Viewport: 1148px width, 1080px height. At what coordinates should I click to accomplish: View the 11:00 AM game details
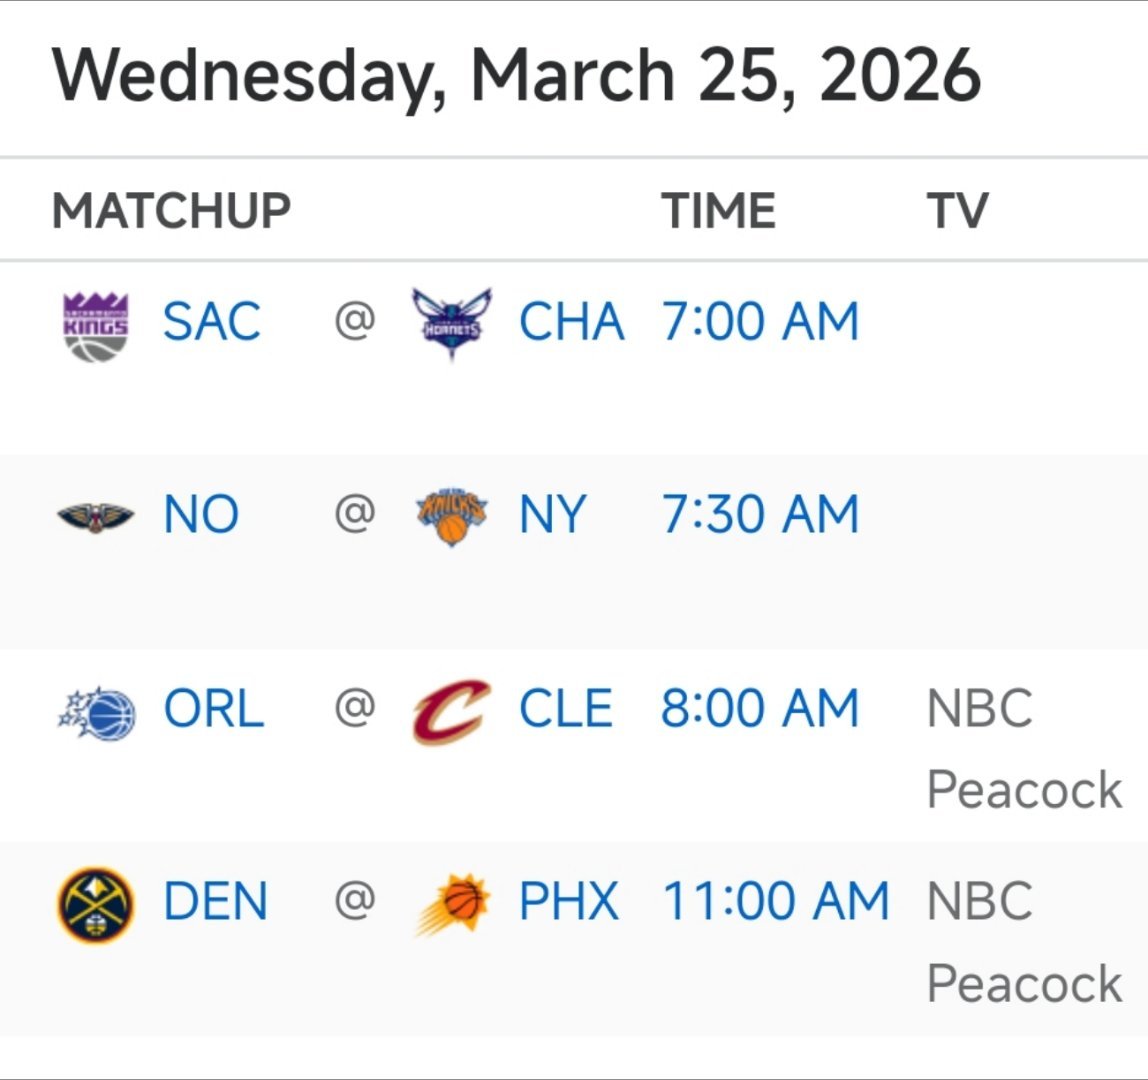pyautogui.click(x=775, y=902)
